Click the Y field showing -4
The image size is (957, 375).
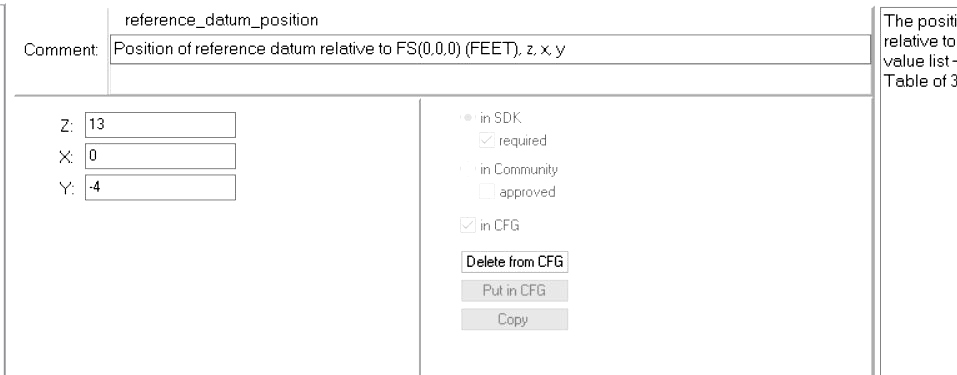tap(160, 187)
